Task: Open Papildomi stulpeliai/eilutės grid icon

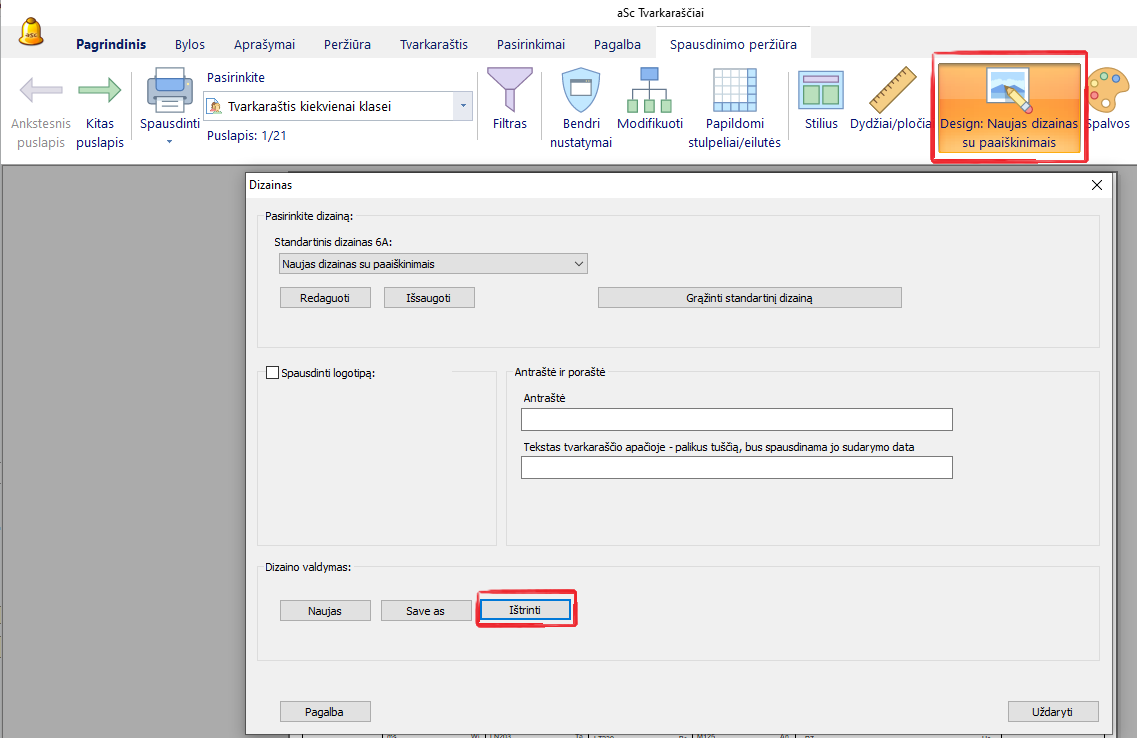Action: 734,91
